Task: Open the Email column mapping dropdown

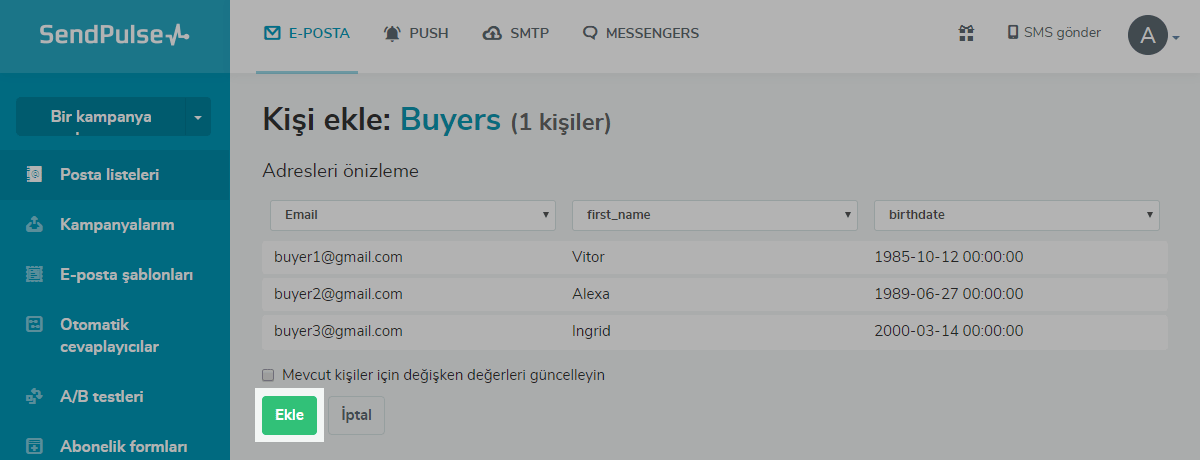Action: coord(412,214)
